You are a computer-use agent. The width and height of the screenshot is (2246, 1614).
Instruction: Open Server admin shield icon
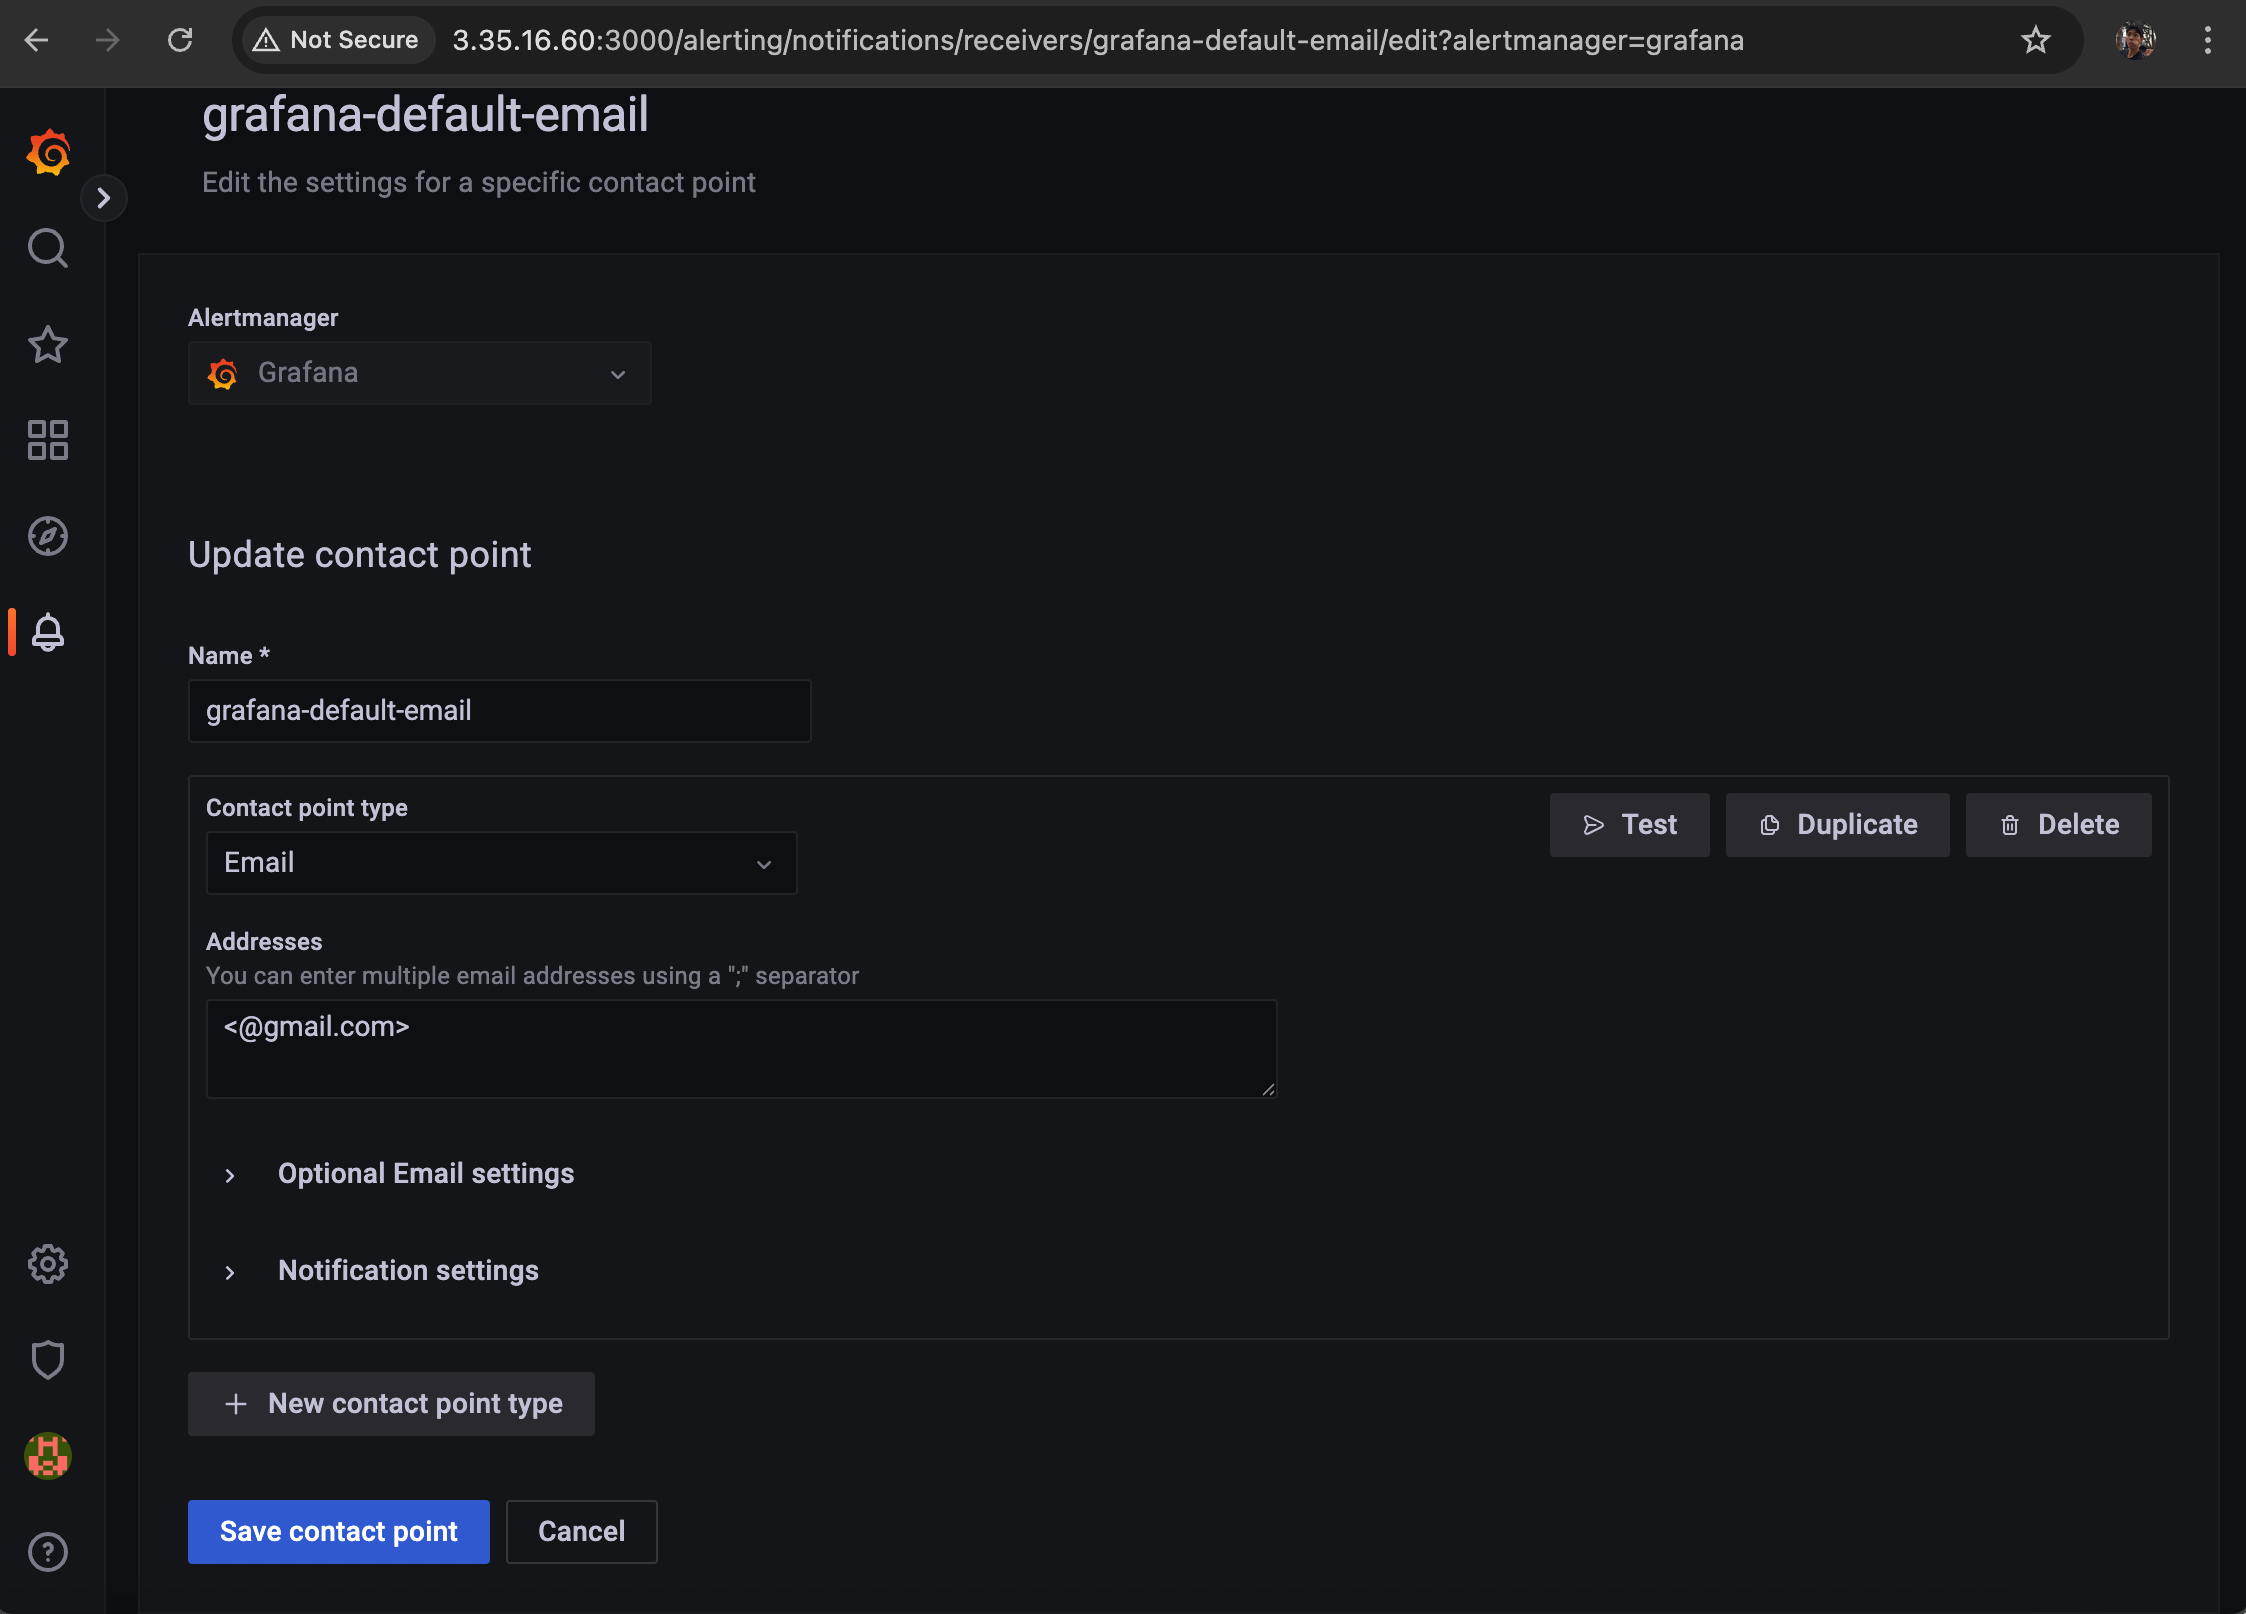[48, 1360]
